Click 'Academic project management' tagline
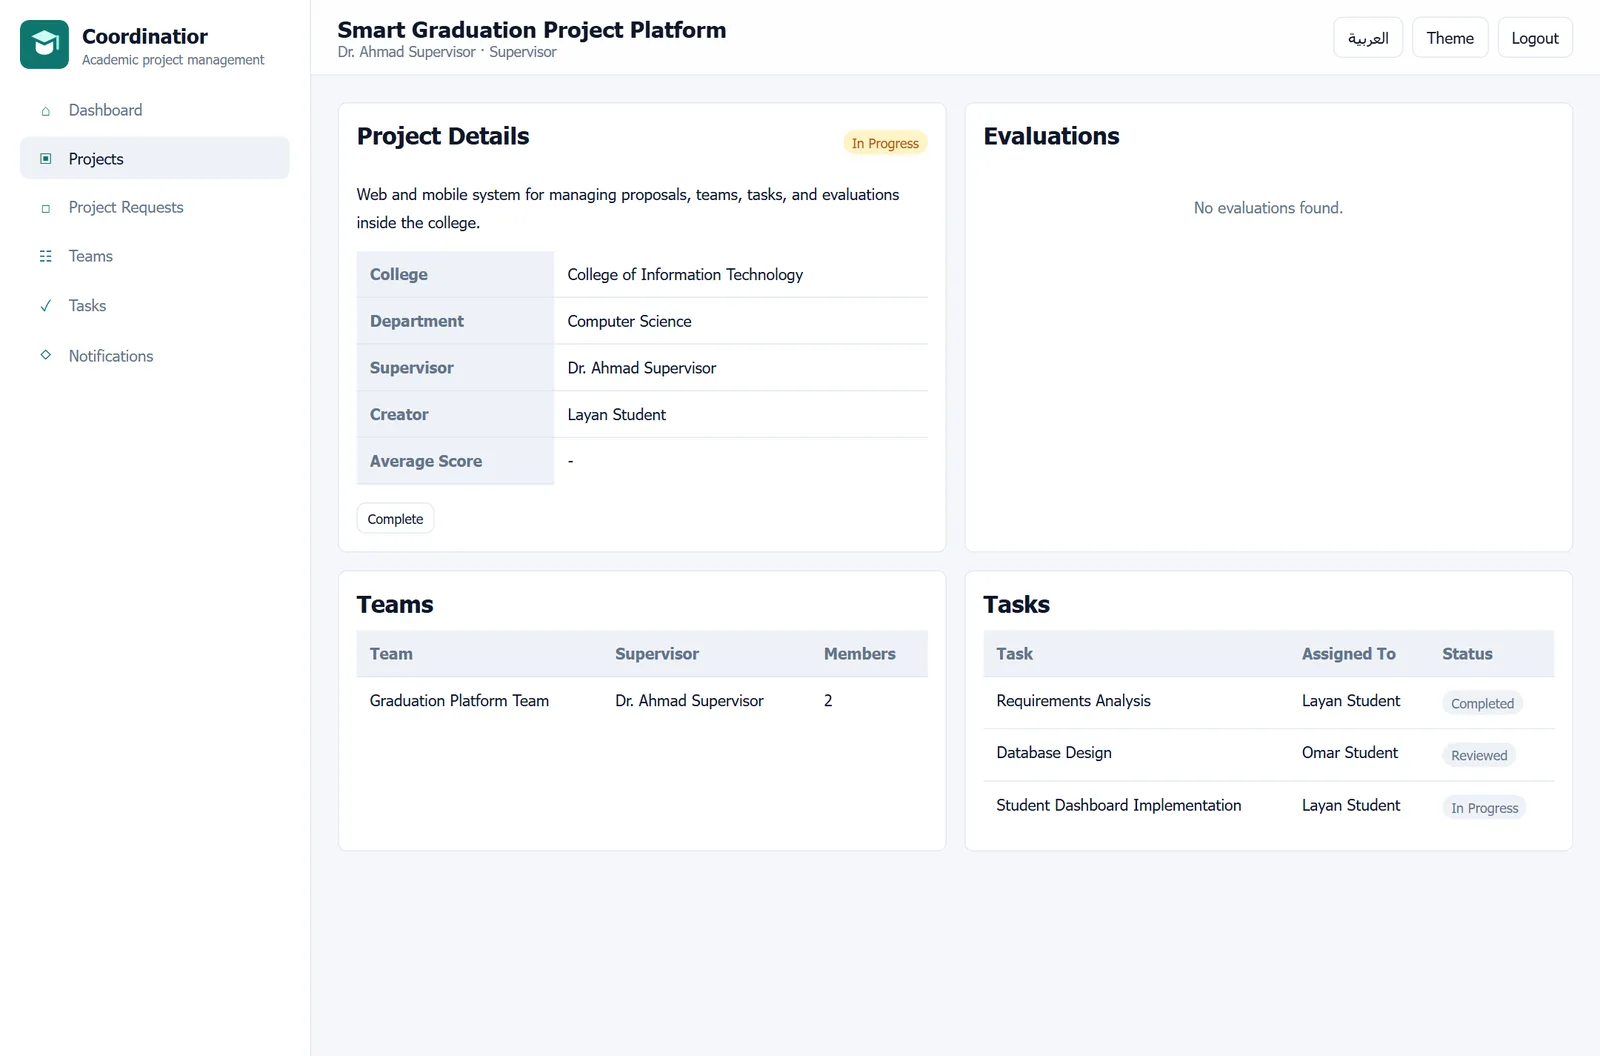The width and height of the screenshot is (1600, 1056). point(173,60)
